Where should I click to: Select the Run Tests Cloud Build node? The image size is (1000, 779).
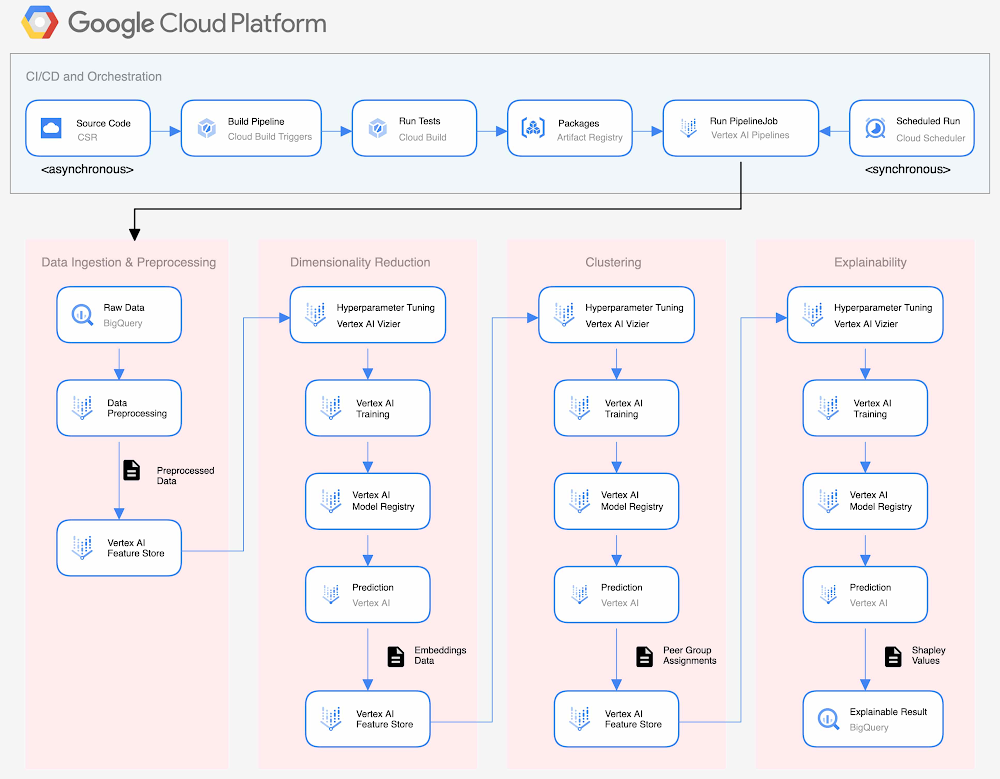(x=415, y=128)
